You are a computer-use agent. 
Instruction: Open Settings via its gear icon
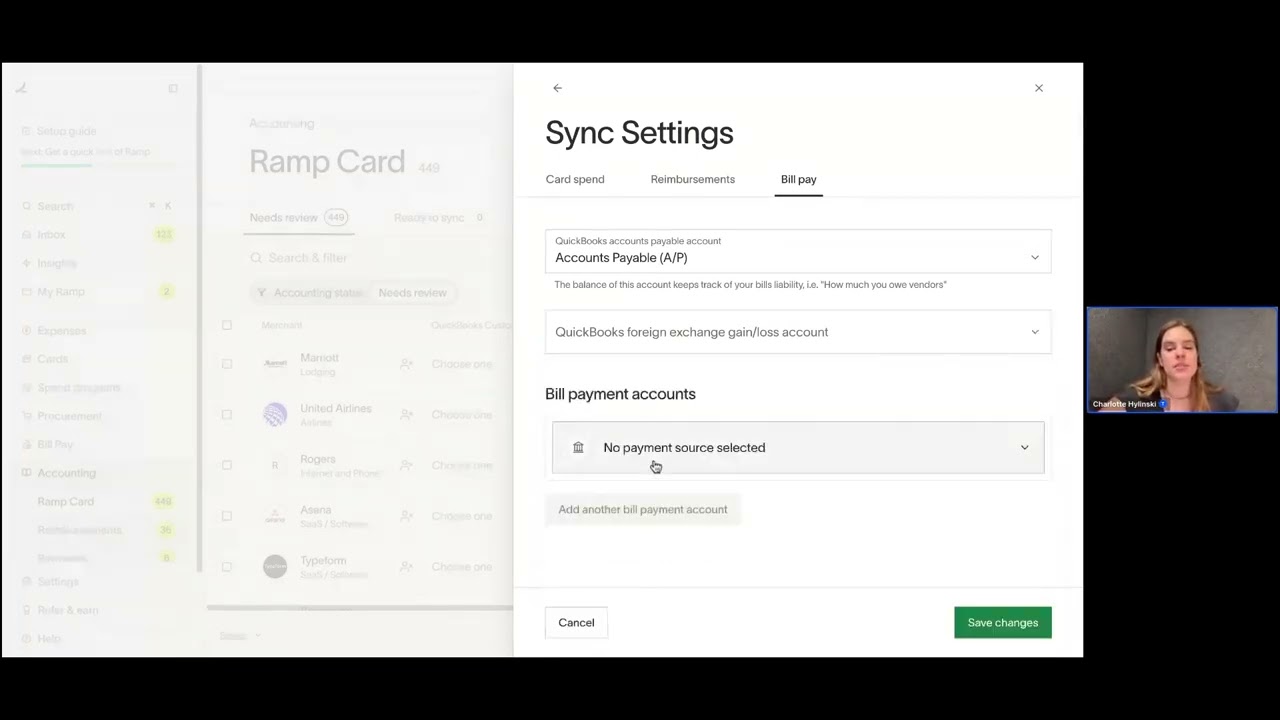(x=27, y=582)
